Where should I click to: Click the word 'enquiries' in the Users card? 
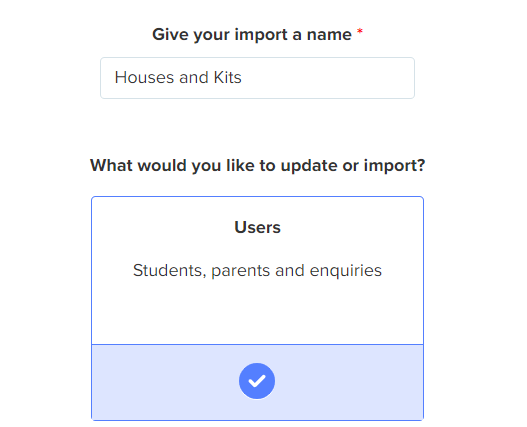[x=346, y=271]
